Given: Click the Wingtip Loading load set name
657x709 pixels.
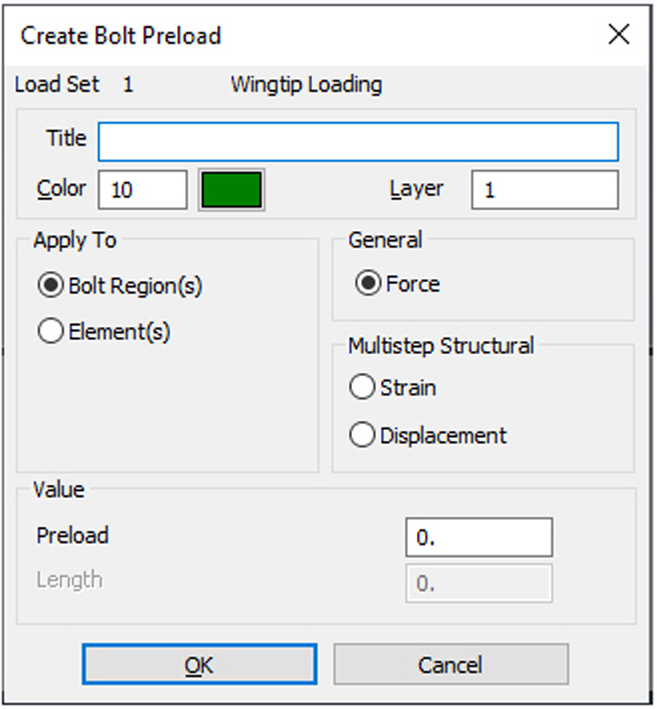Looking at the screenshot, I should click(306, 85).
